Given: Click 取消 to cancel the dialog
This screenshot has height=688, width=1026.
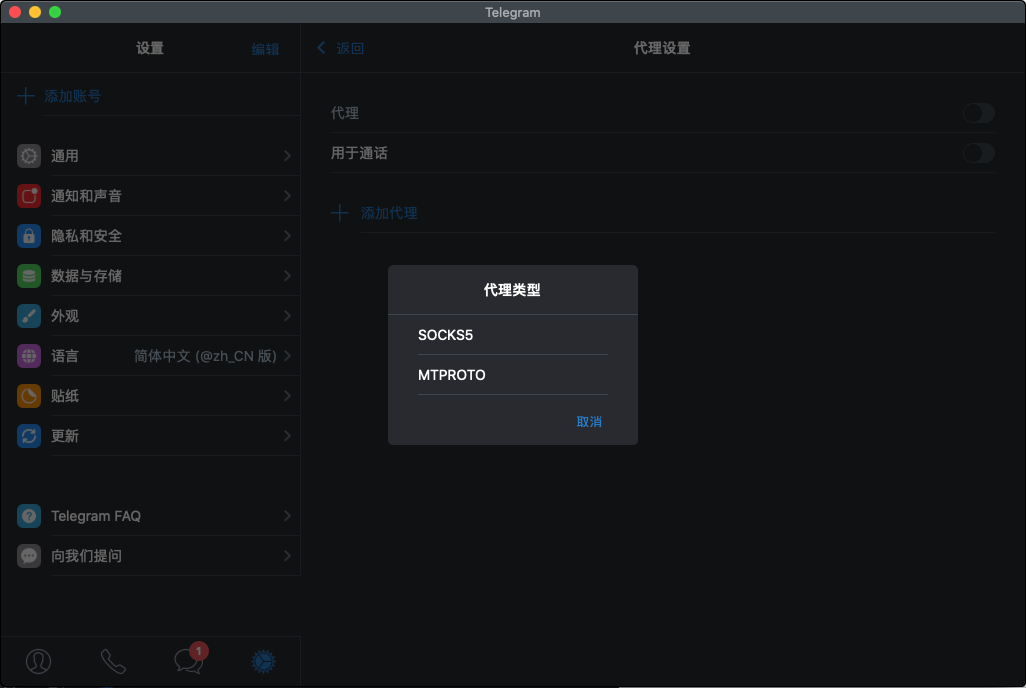Looking at the screenshot, I should 589,422.
